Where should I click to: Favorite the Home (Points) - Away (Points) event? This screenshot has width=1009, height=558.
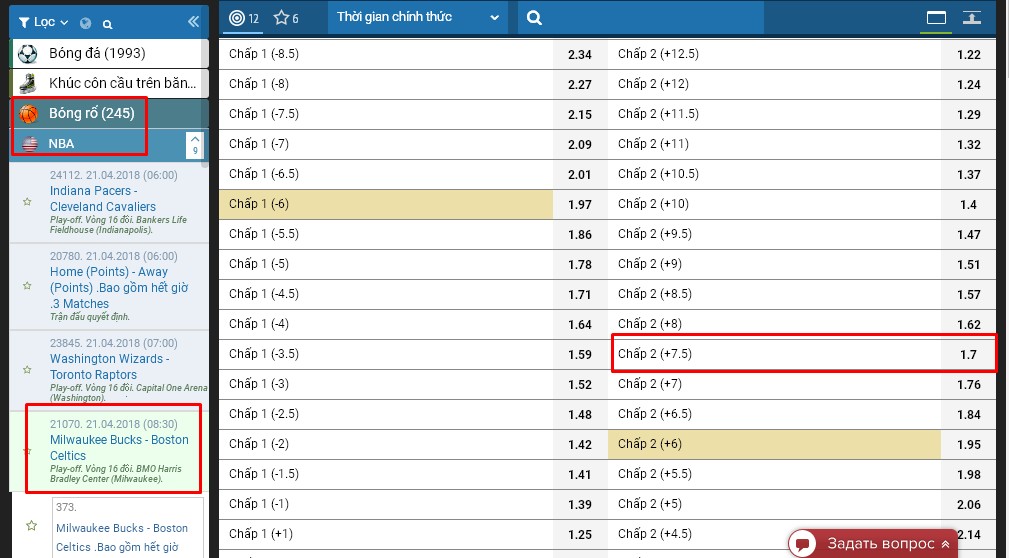(27, 286)
